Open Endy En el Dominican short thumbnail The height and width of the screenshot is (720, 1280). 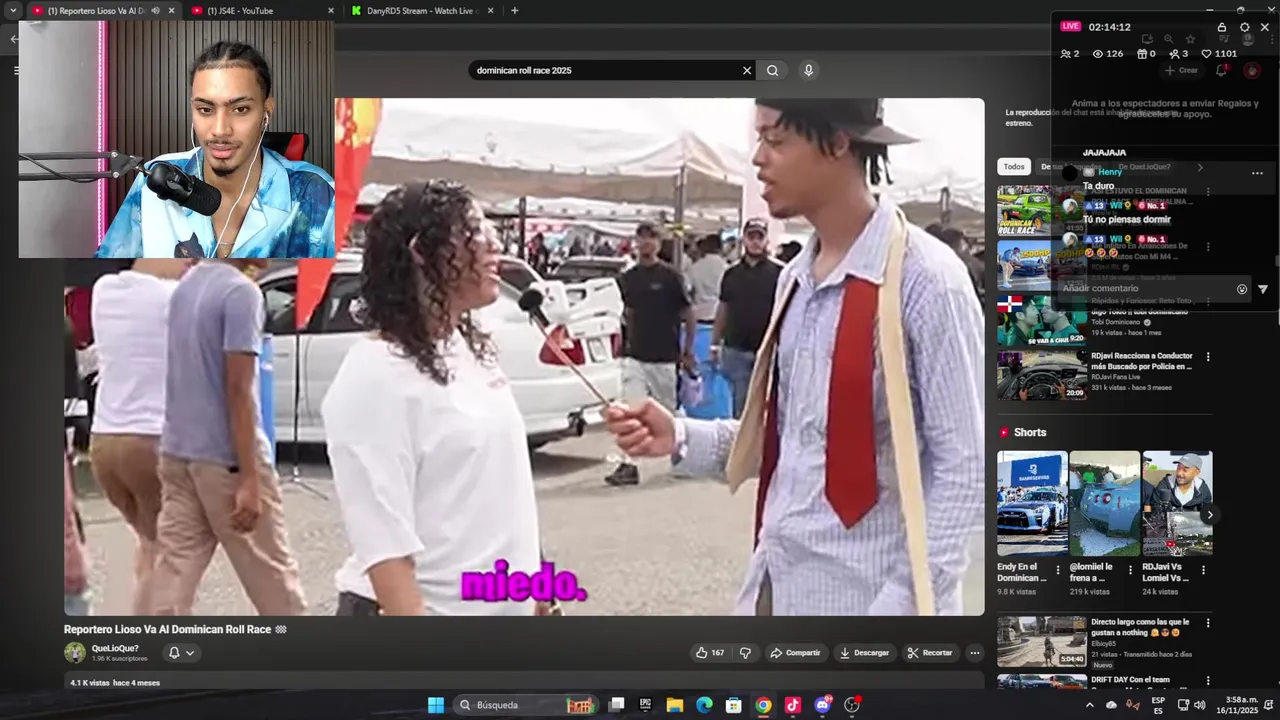coord(1032,503)
